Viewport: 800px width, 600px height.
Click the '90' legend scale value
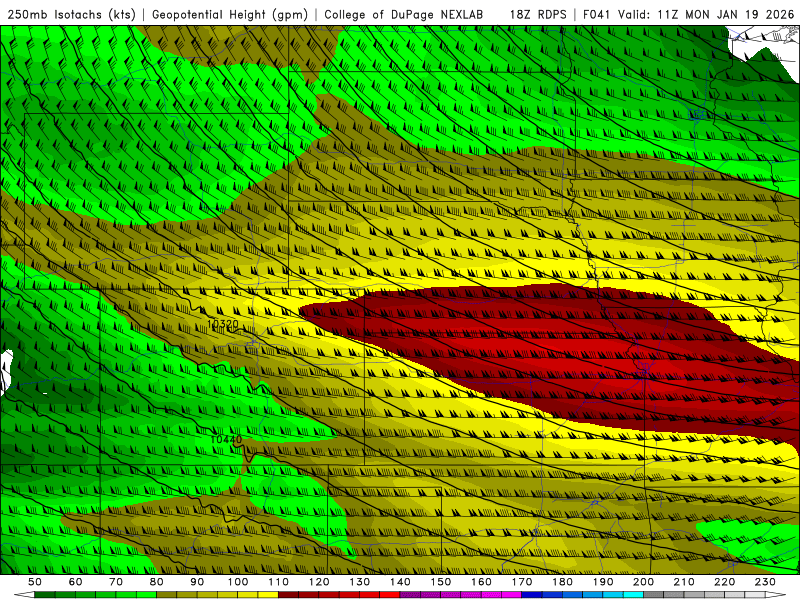[197, 582]
